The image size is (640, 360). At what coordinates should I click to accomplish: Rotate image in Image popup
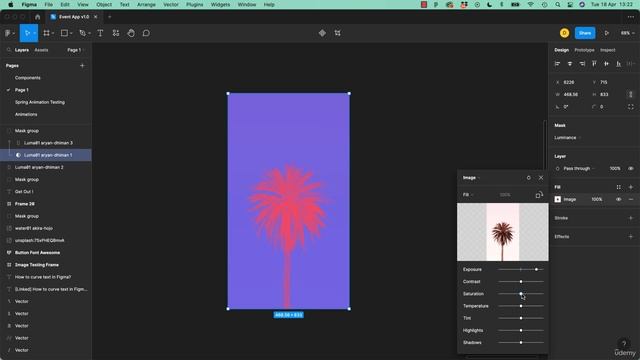tap(539, 195)
